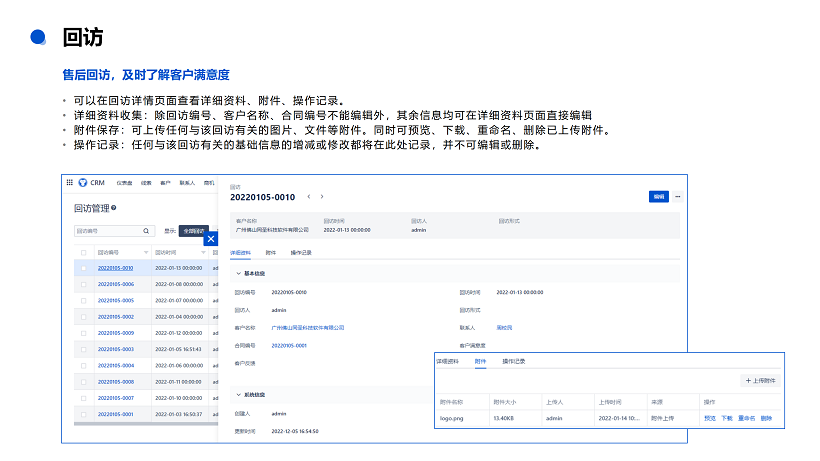Click the help icon beside 回访管理
This screenshot has width=820, height=461.
[114, 208]
